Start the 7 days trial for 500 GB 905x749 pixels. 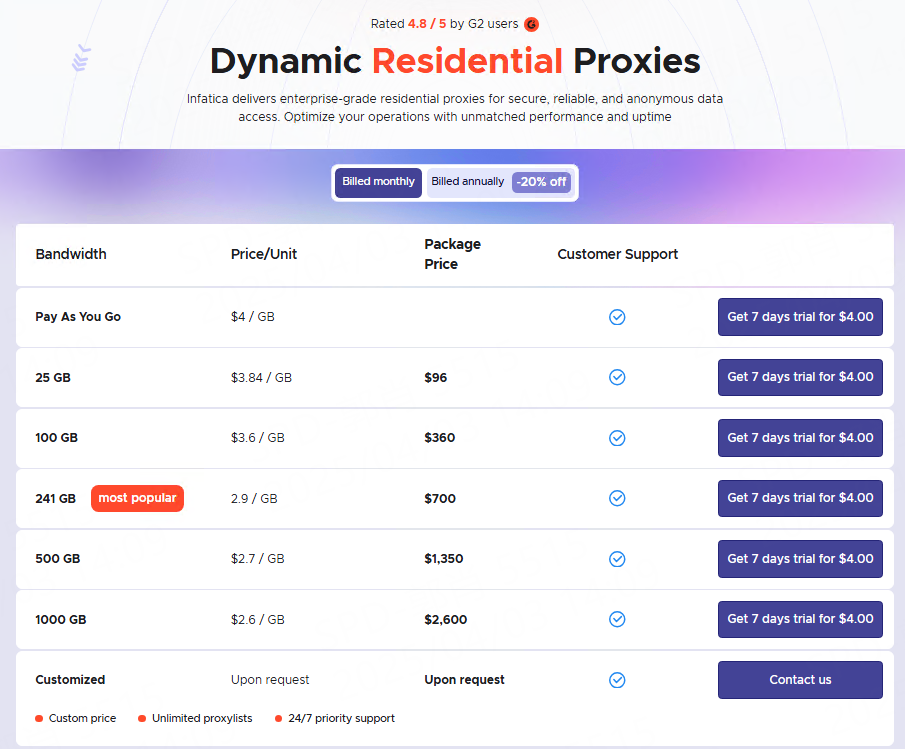[800, 559]
